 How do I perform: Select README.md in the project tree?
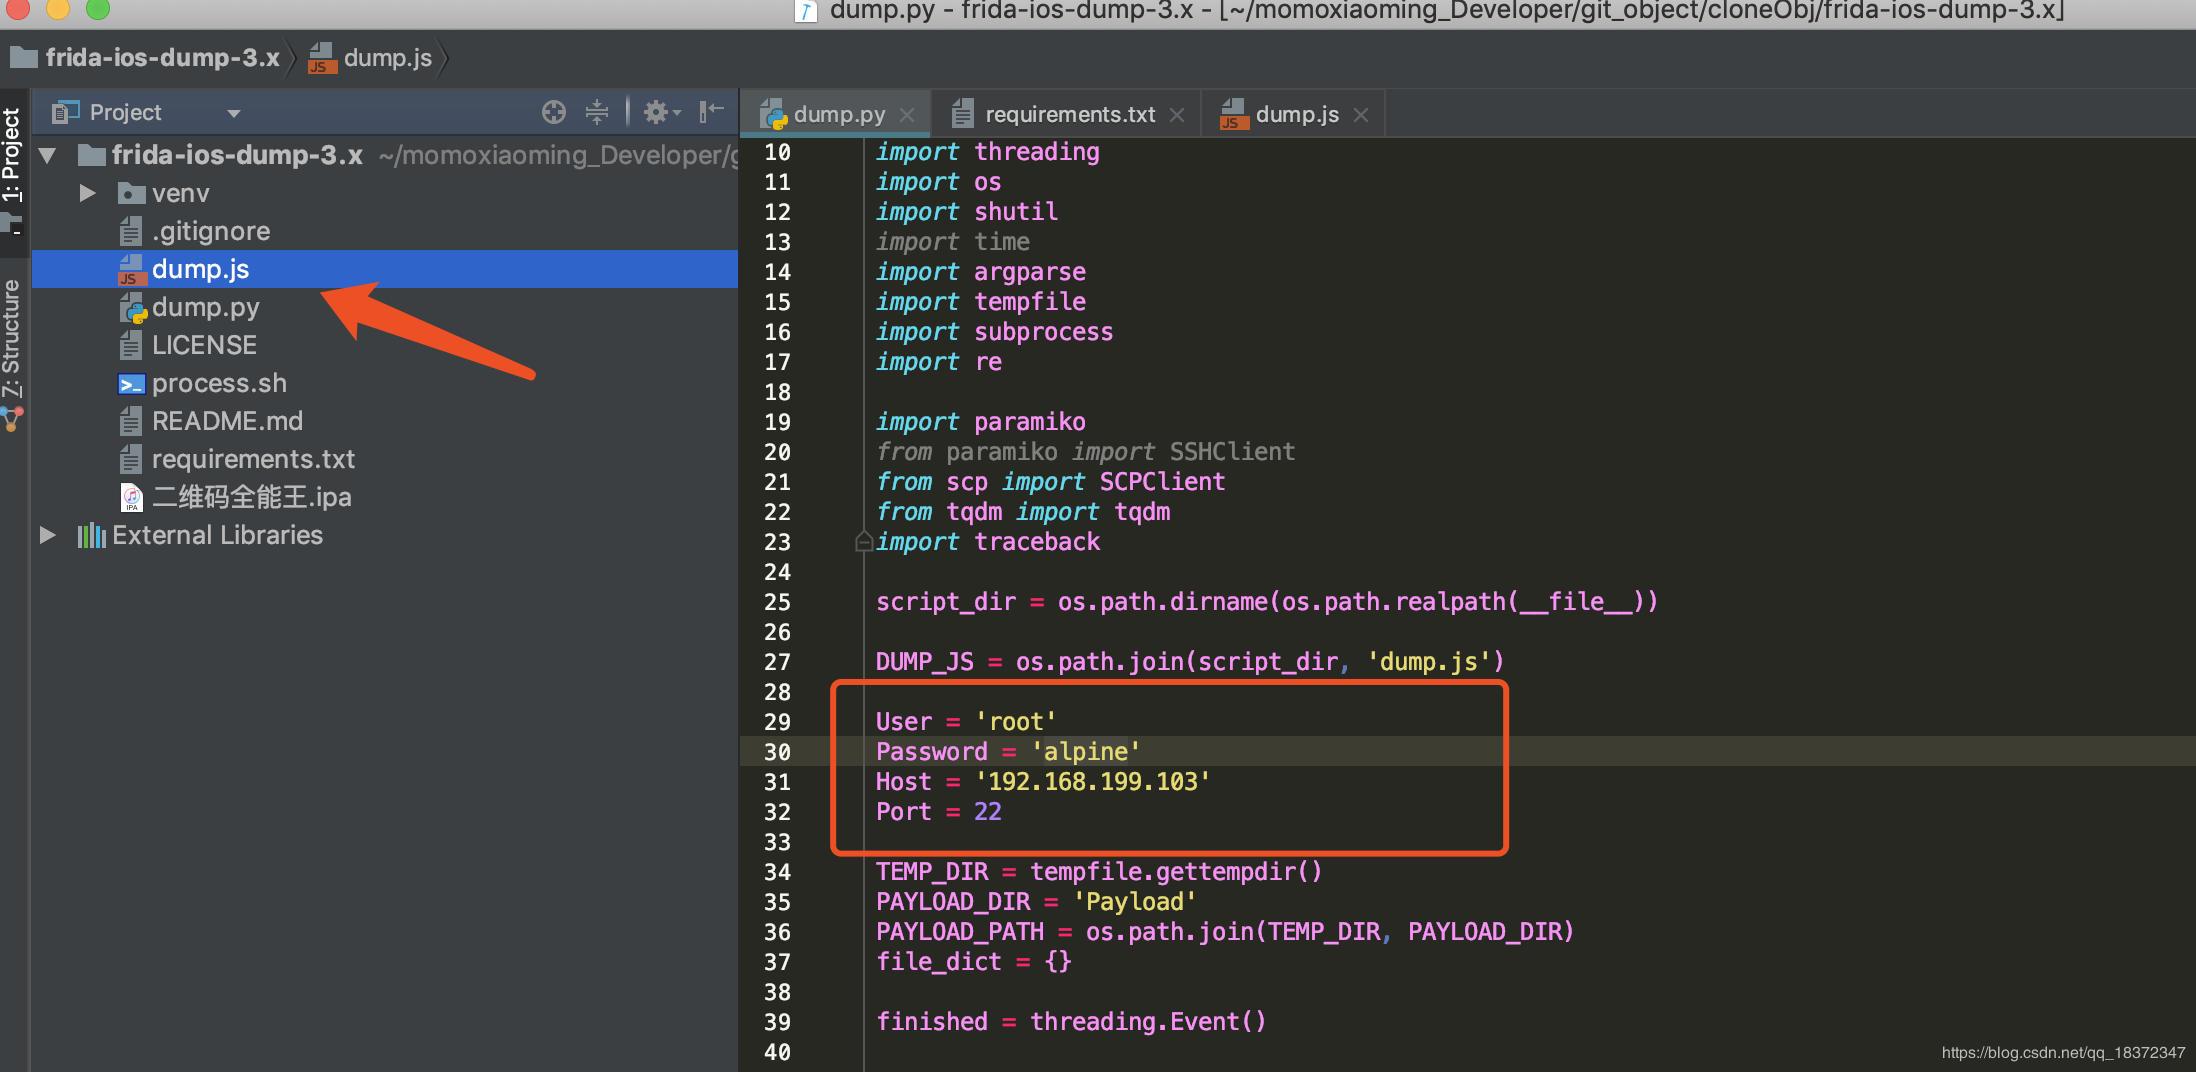coord(227,421)
